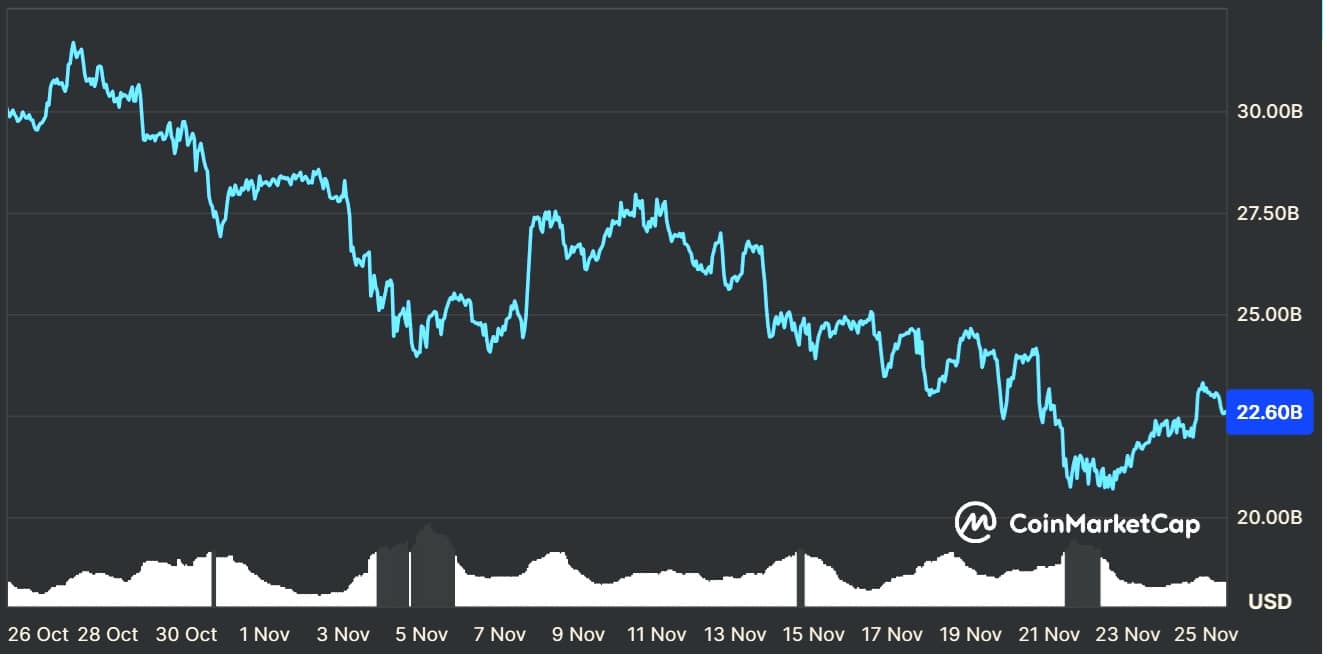1323x654 pixels.
Task: Select the 26 Oct date marker
Action: coord(37,634)
